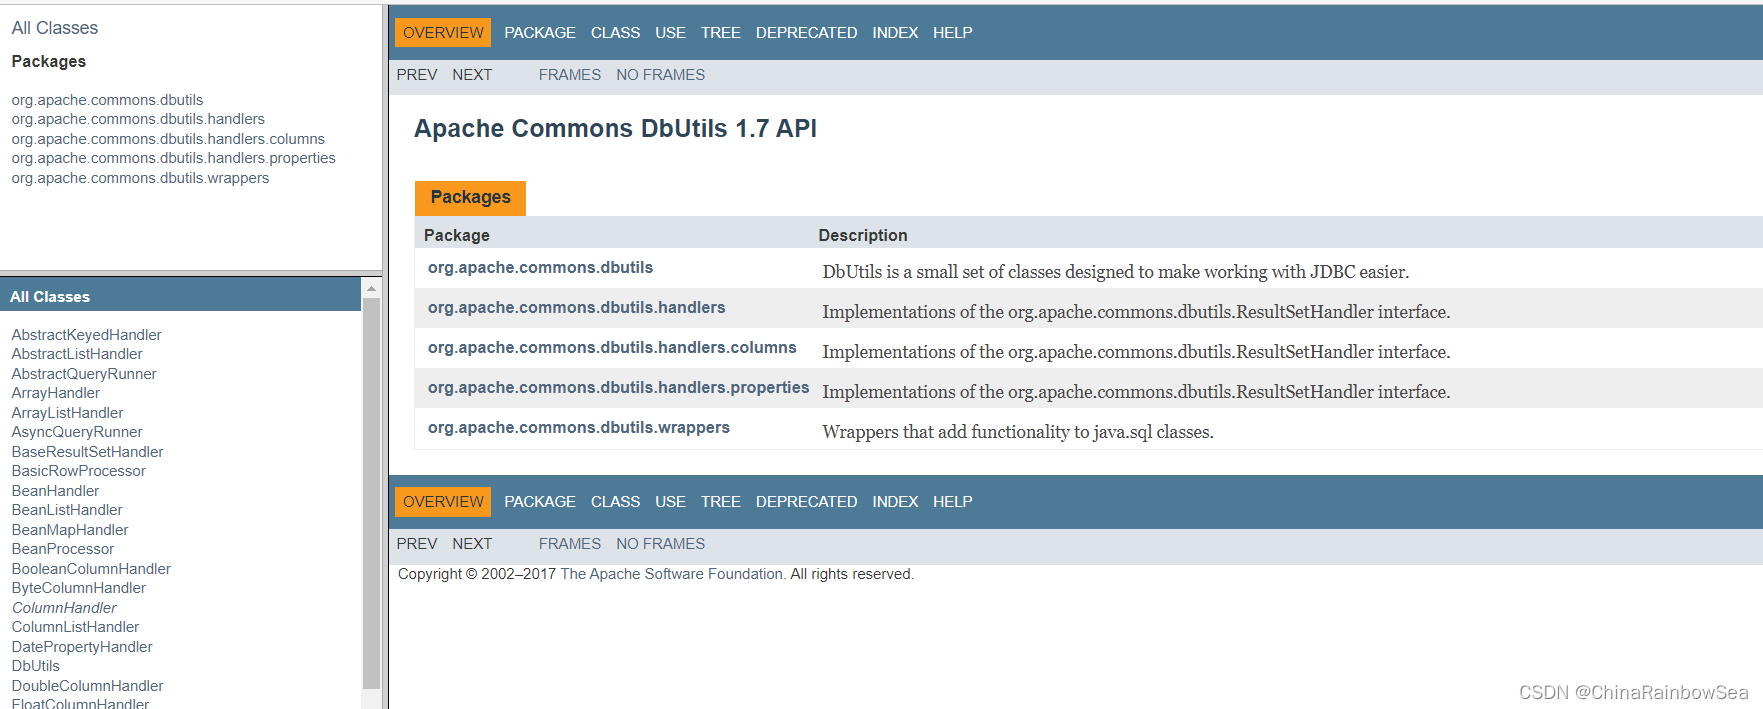
Task: Select the bottom USE navigation item
Action: pos(670,501)
